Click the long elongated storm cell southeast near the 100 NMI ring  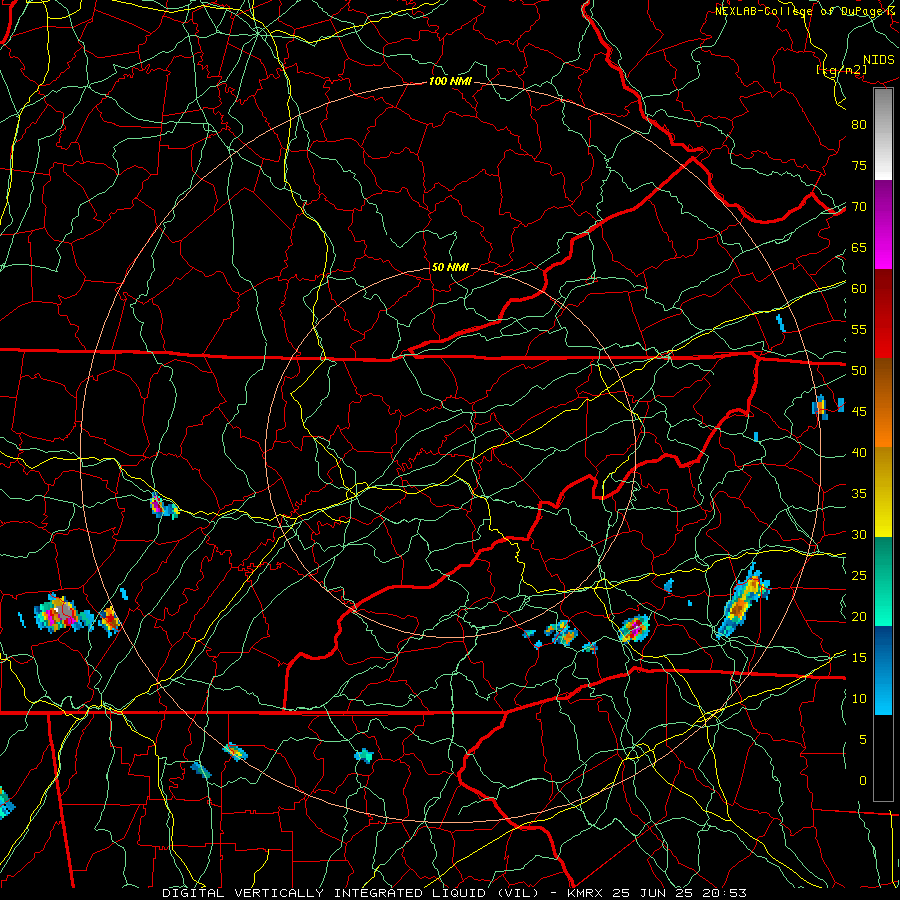(742, 601)
